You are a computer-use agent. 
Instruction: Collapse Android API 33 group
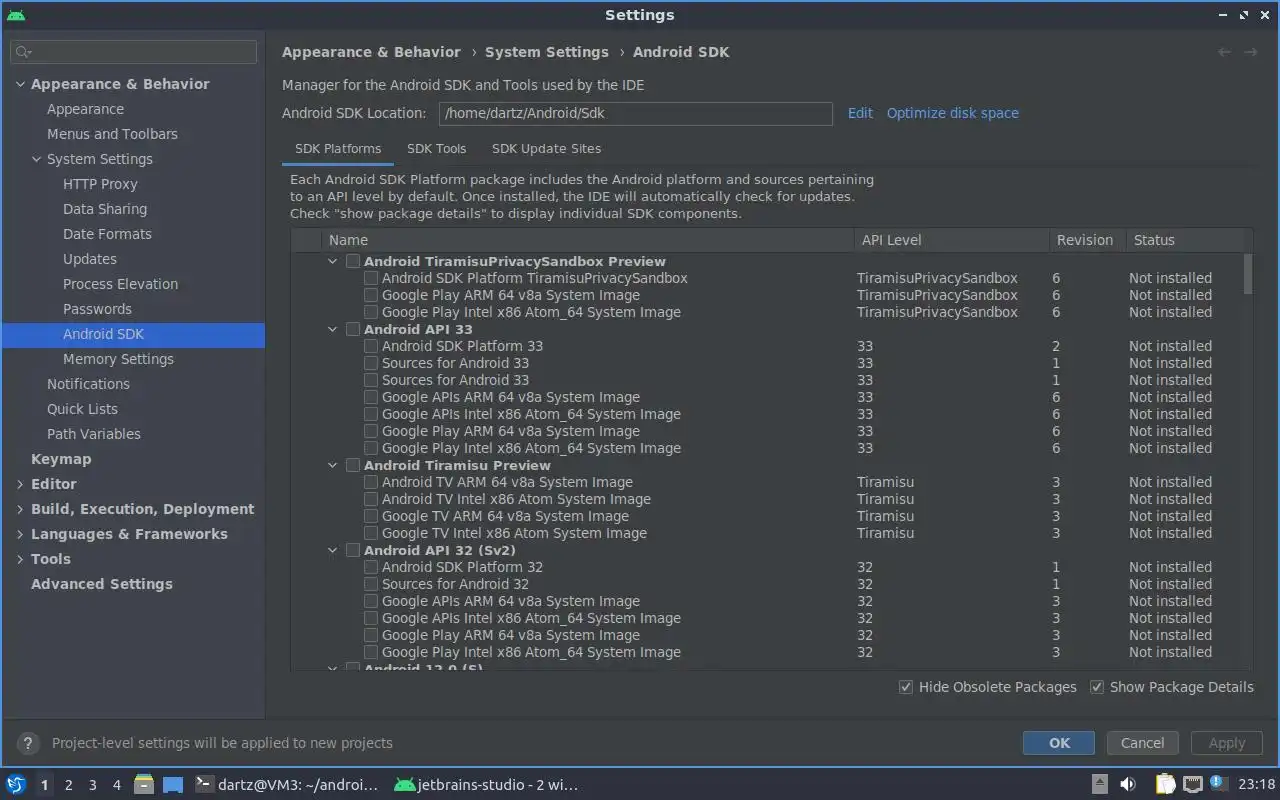(x=333, y=329)
